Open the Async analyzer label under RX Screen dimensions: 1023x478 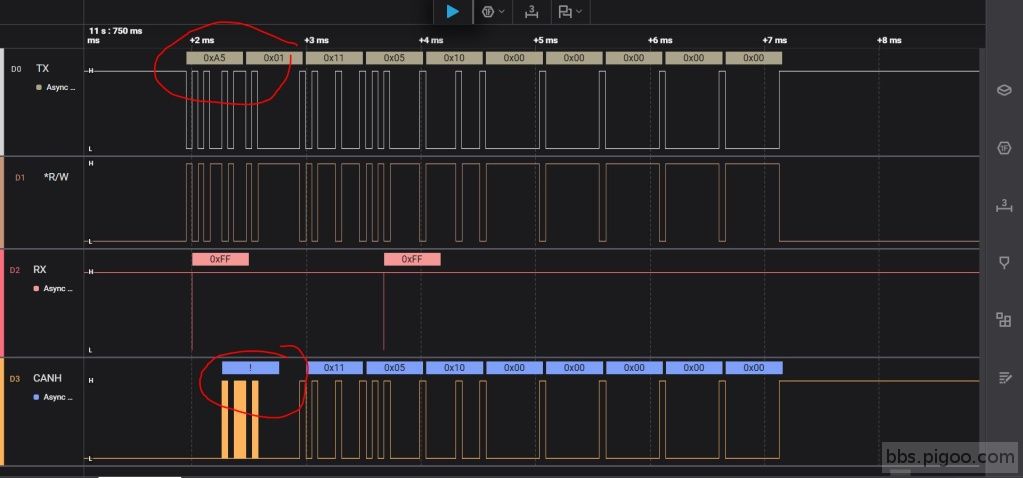pyautogui.click(x=58, y=288)
